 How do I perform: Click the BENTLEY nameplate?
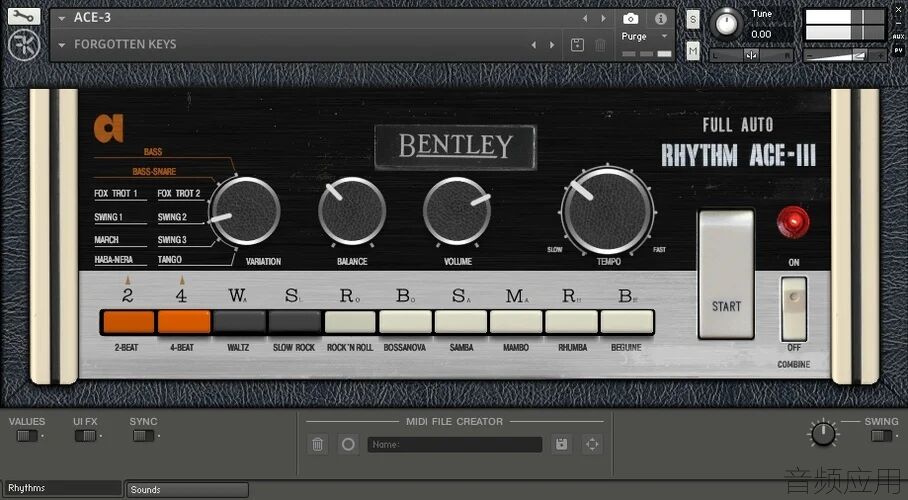[x=455, y=147]
